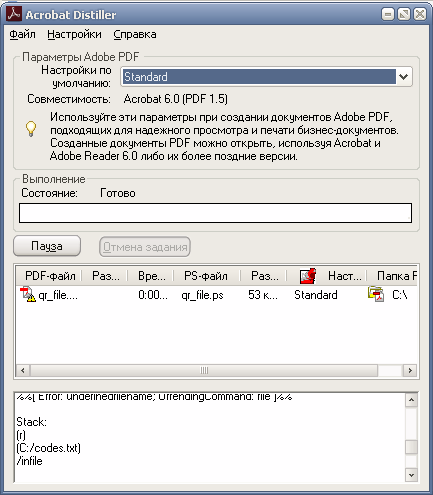Open the Настройки menu
The width and height of the screenshot is (433, 495).
pyautogui.click(x=74, y=34)
